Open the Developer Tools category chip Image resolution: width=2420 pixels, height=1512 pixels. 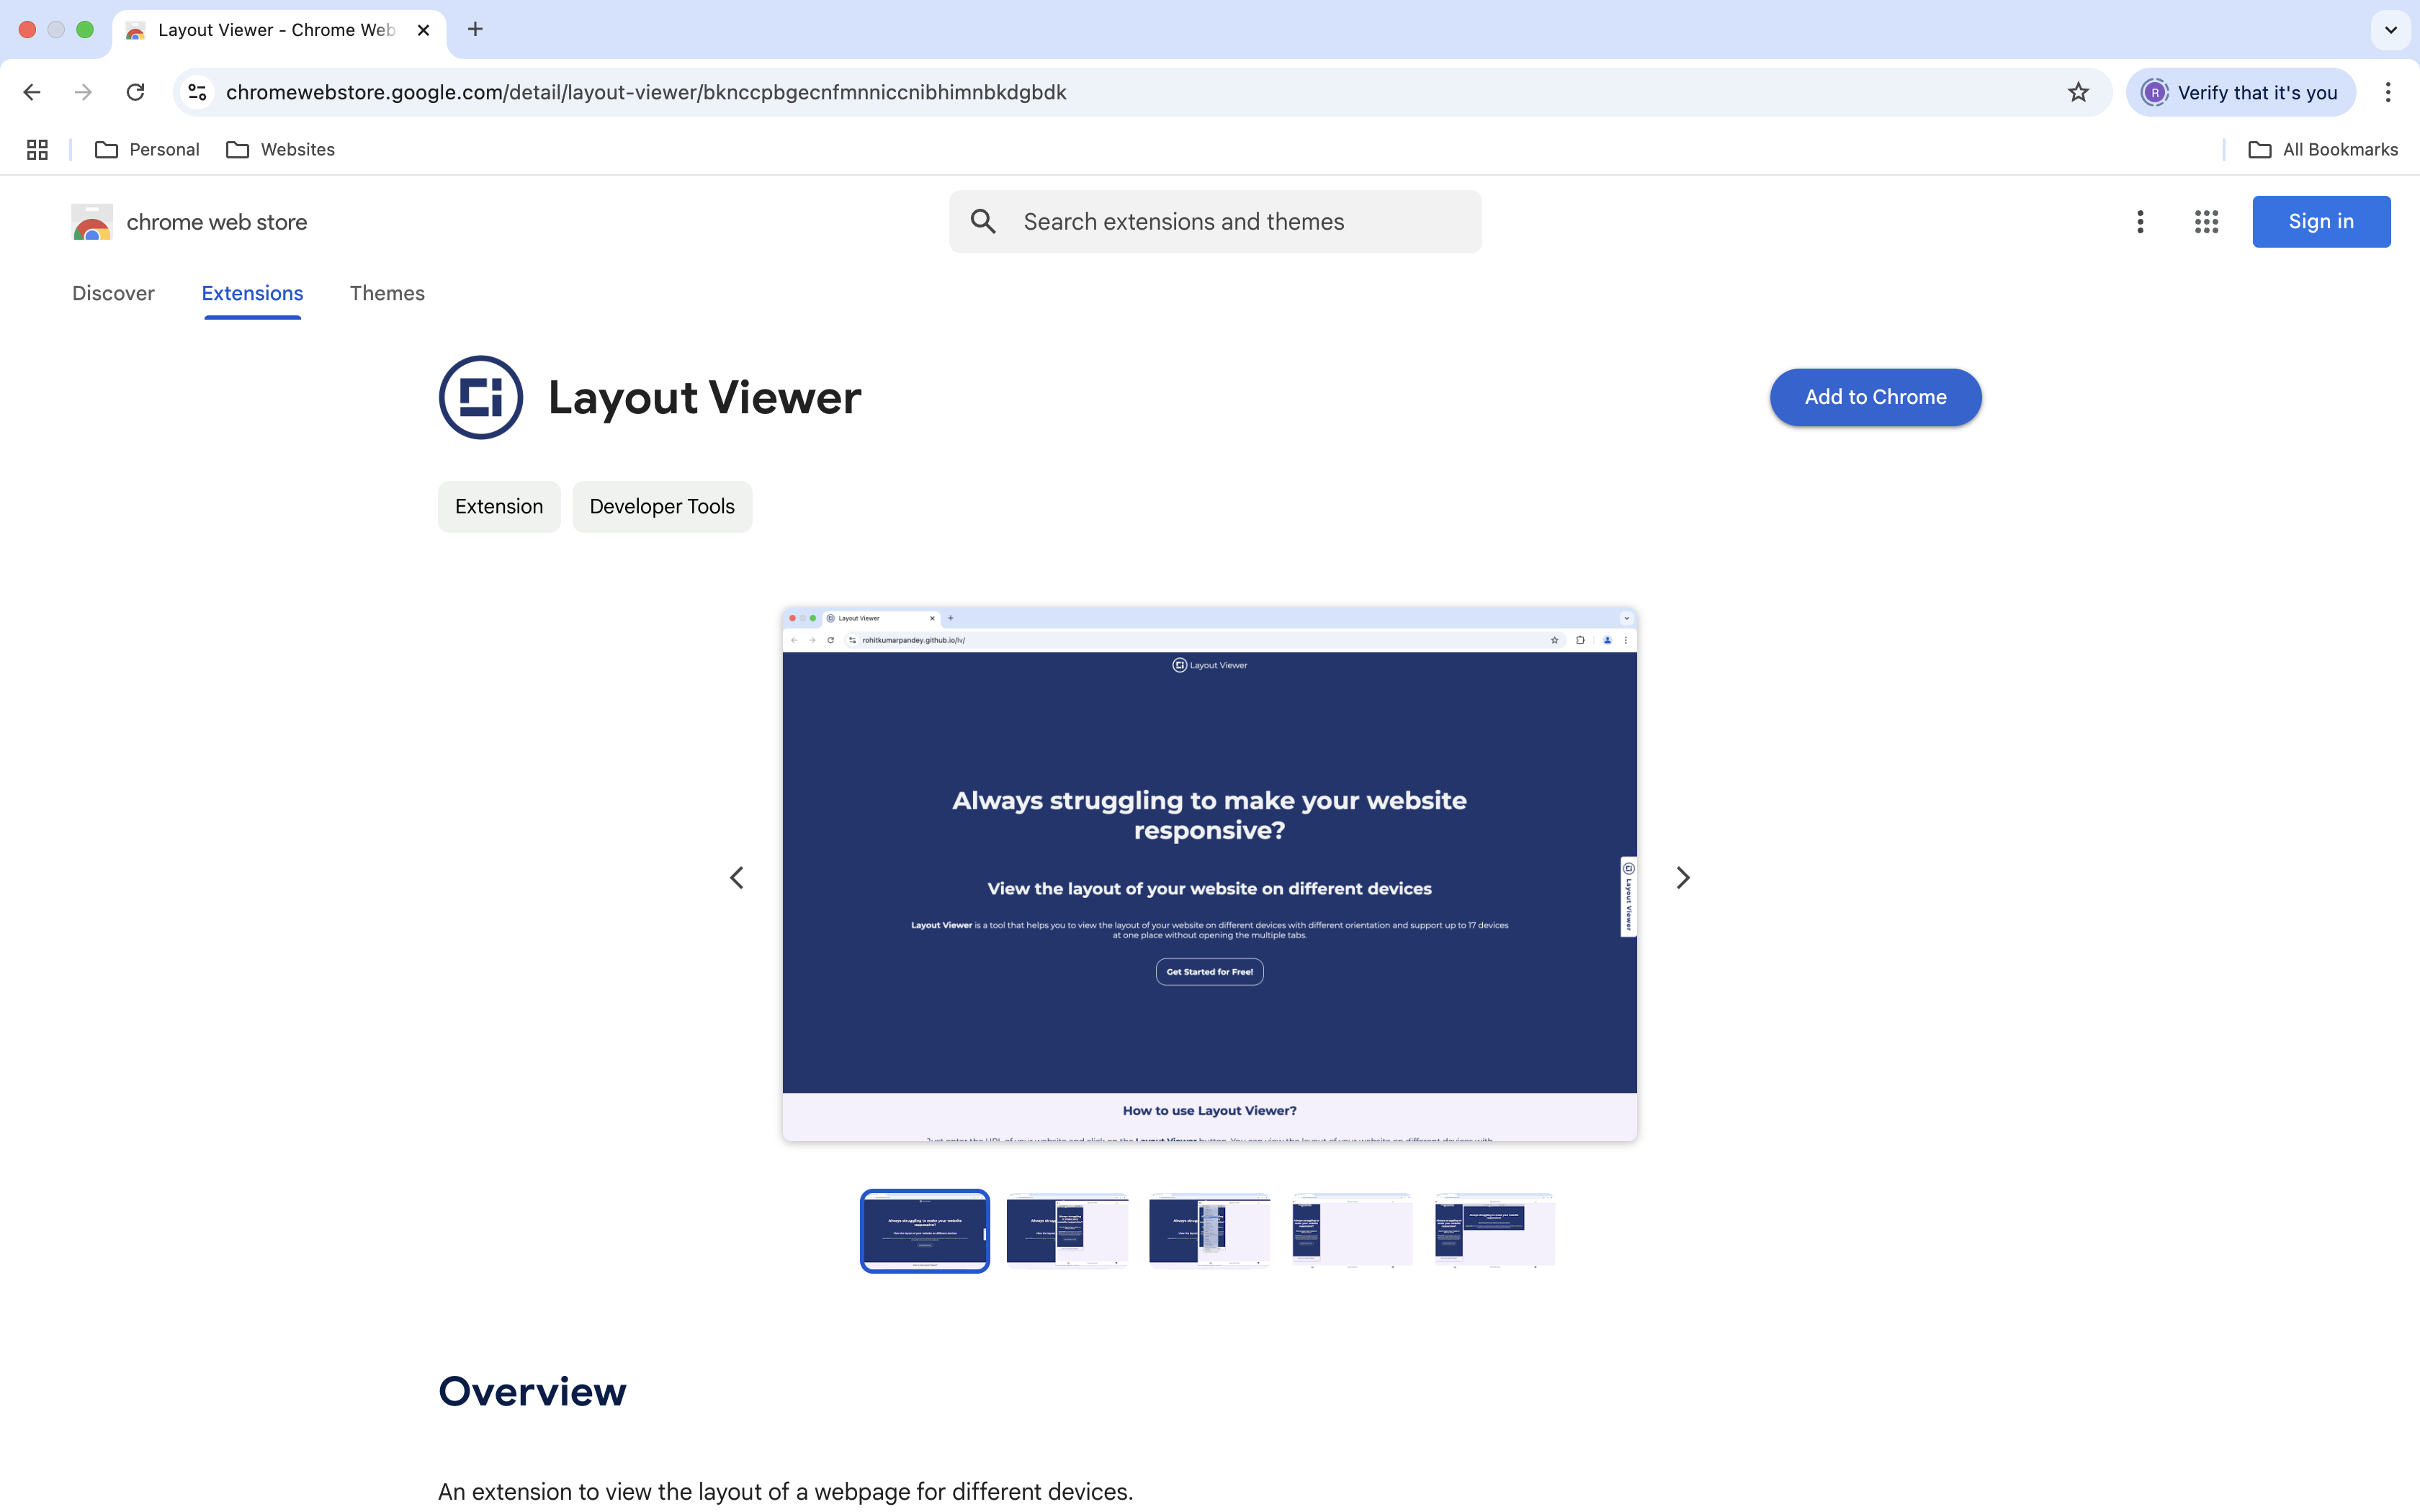[x=662, y=506]
